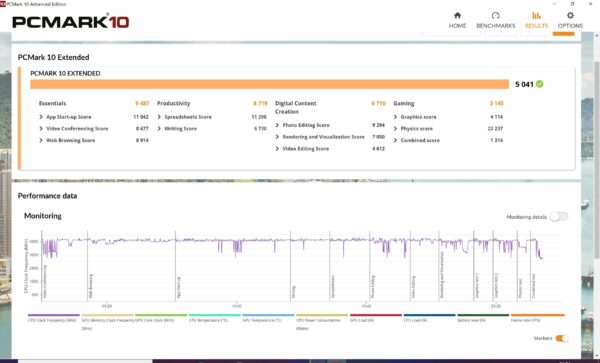Click the App Start-up value 11 042

(141, 117)
